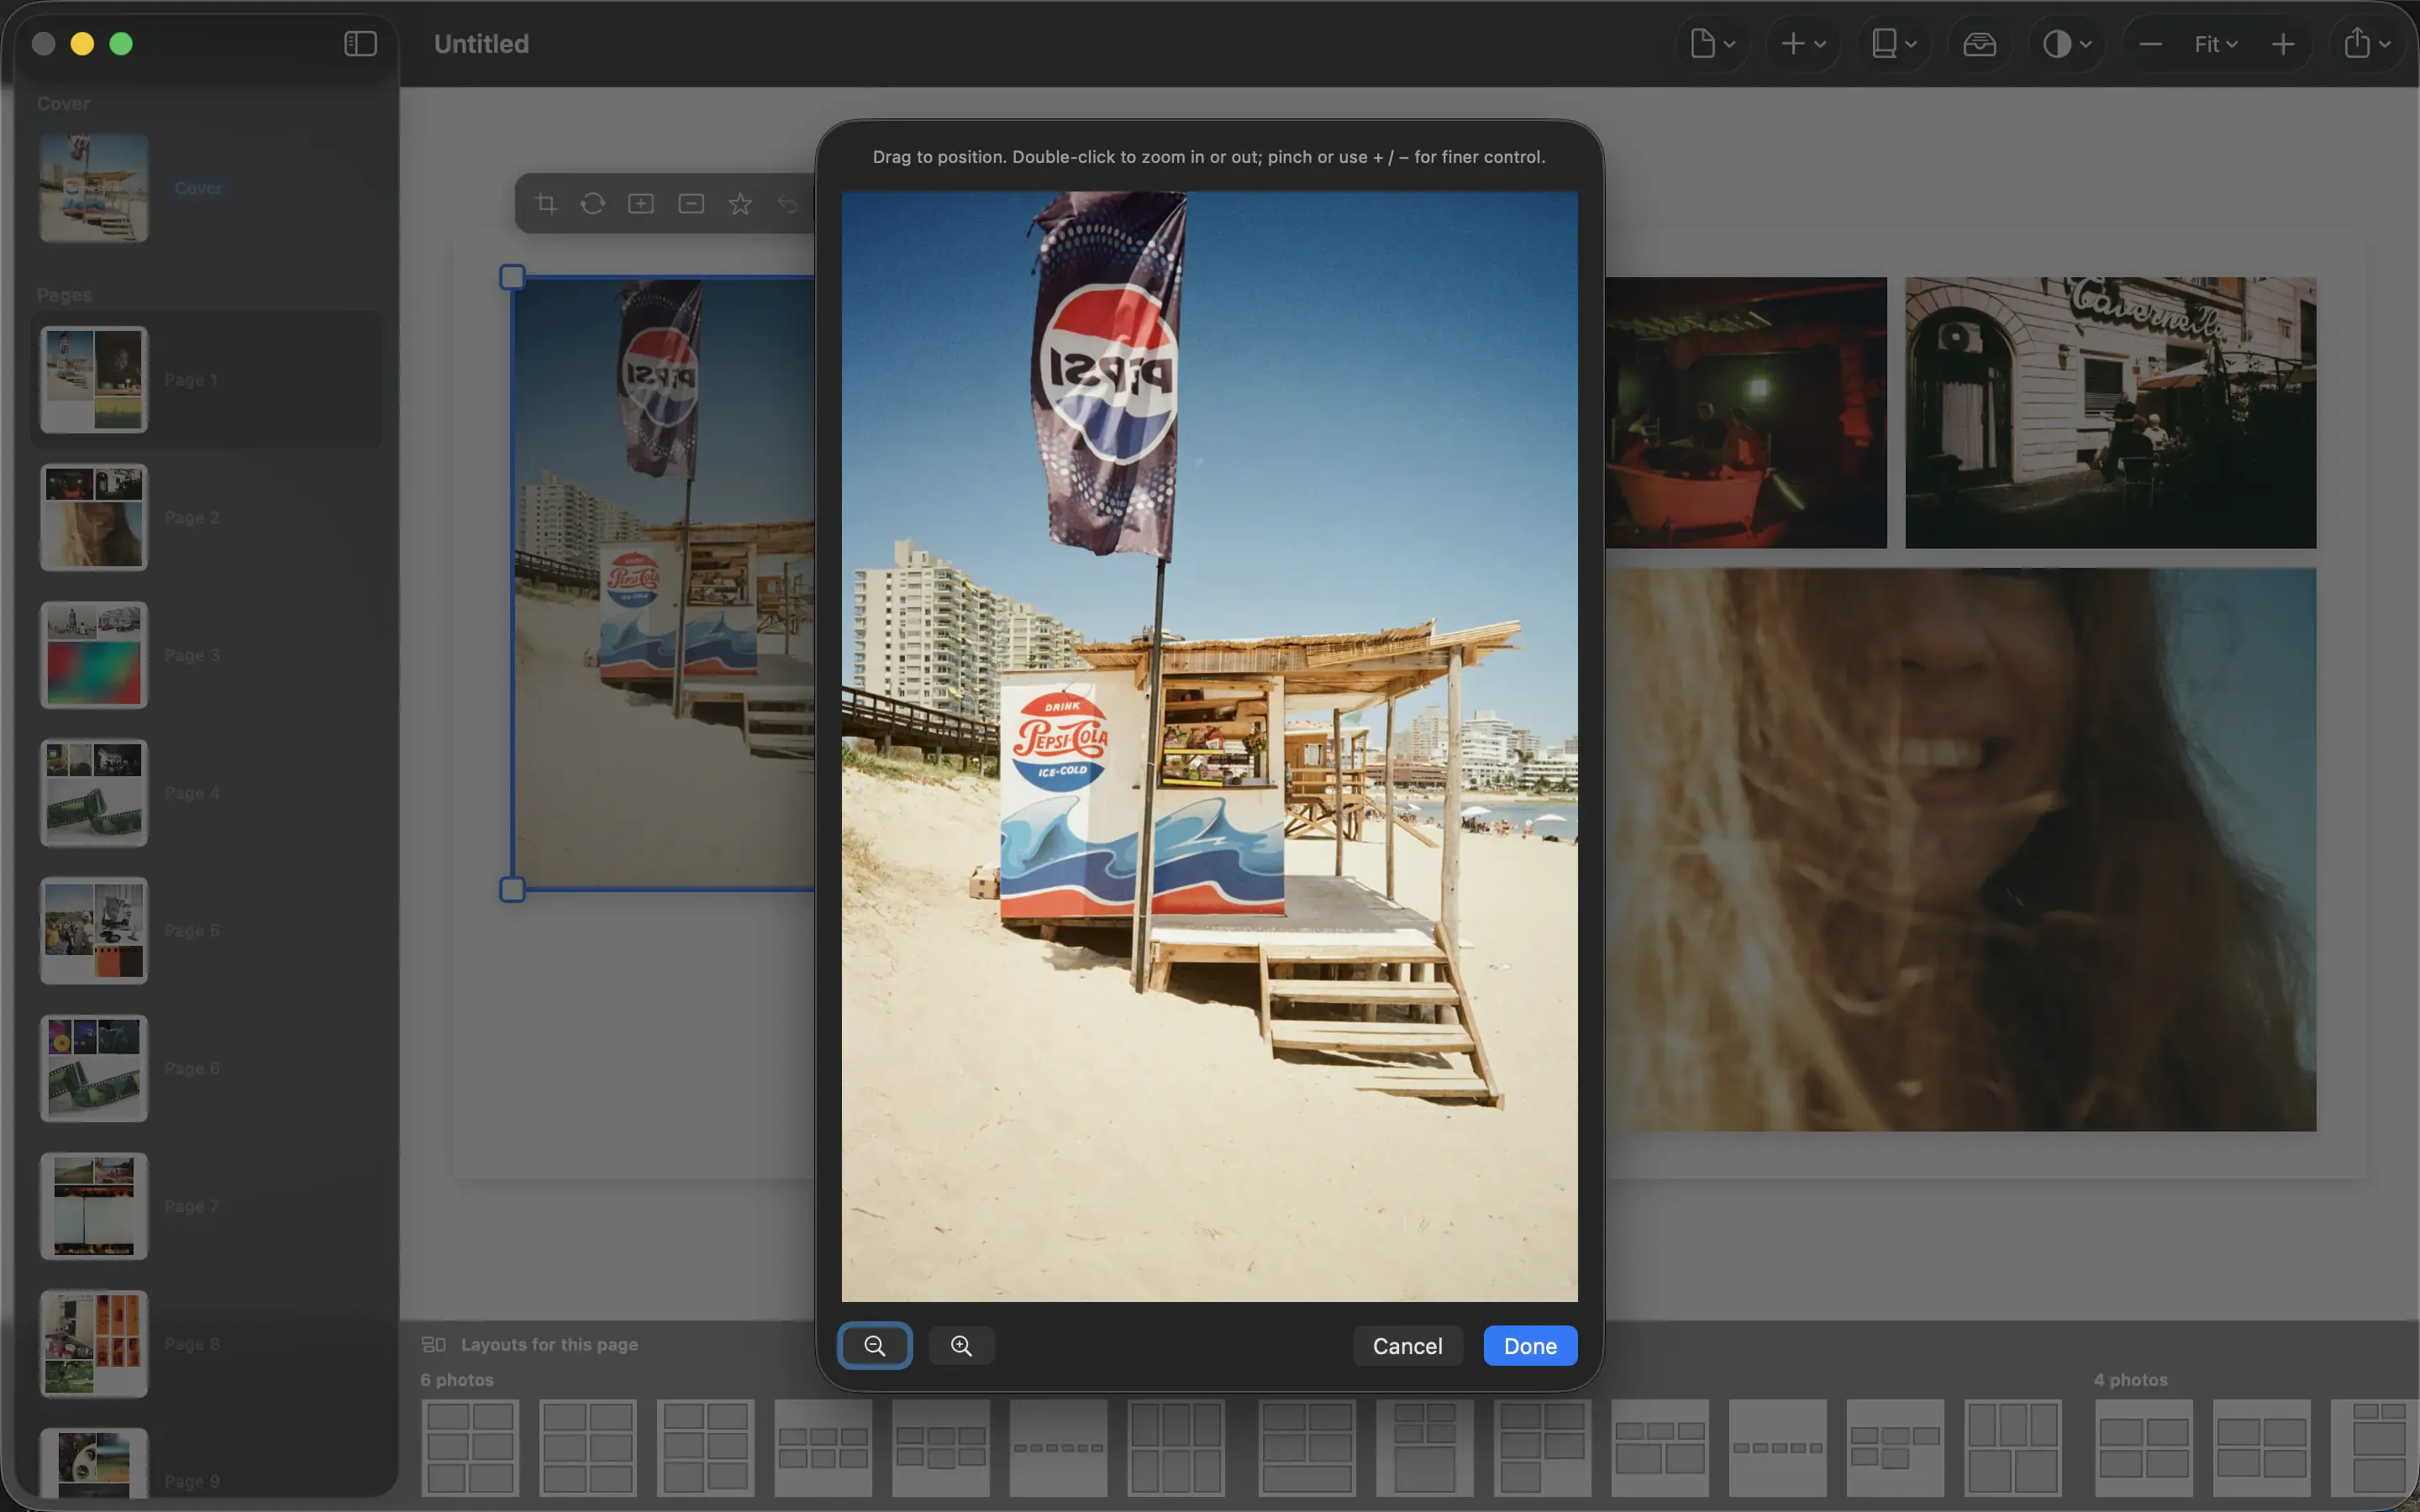This screenshot has height=1512, width=2420.
Task: Cancel the photo positioning dialog
Action: click(1407, 1346)
